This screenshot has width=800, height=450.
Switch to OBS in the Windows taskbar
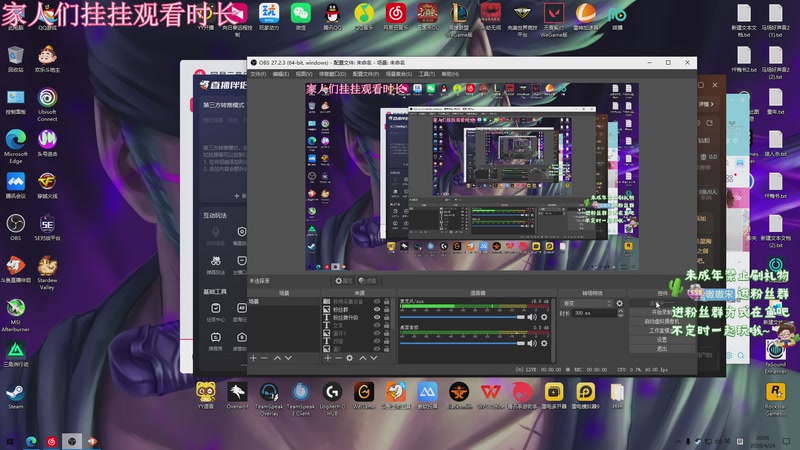[72, 441]
